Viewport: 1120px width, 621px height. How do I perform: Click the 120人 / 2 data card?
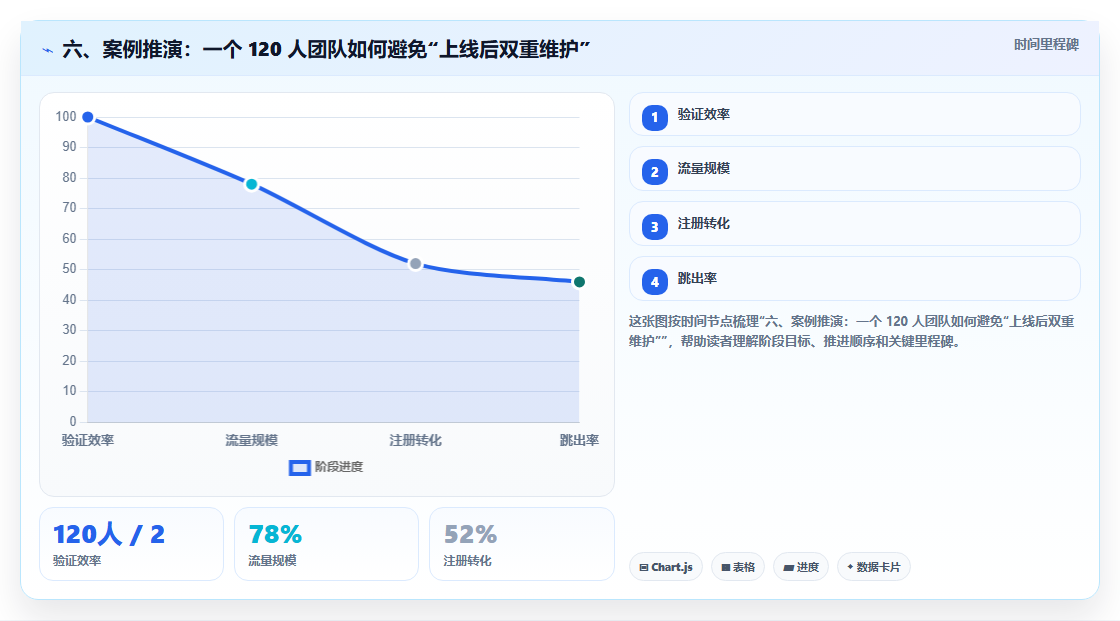click(x=131, y=544)
